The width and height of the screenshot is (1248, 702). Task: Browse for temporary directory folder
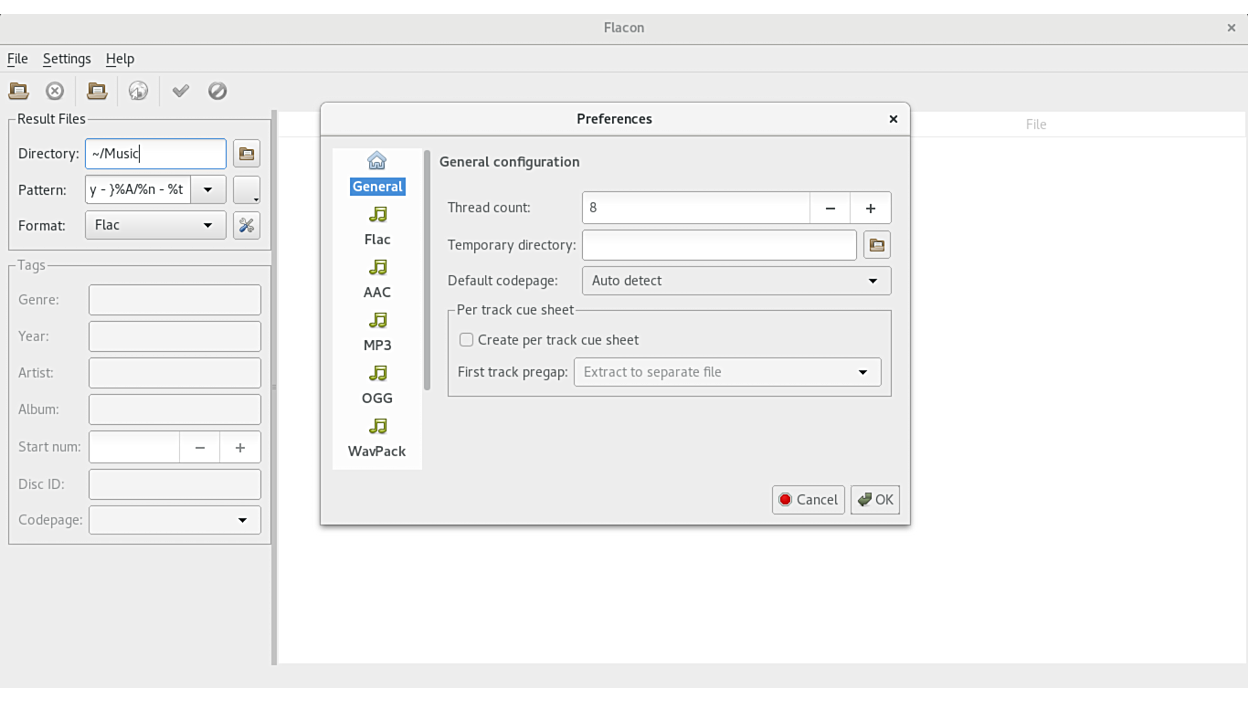pyautogui.click(x=876, y=245)
